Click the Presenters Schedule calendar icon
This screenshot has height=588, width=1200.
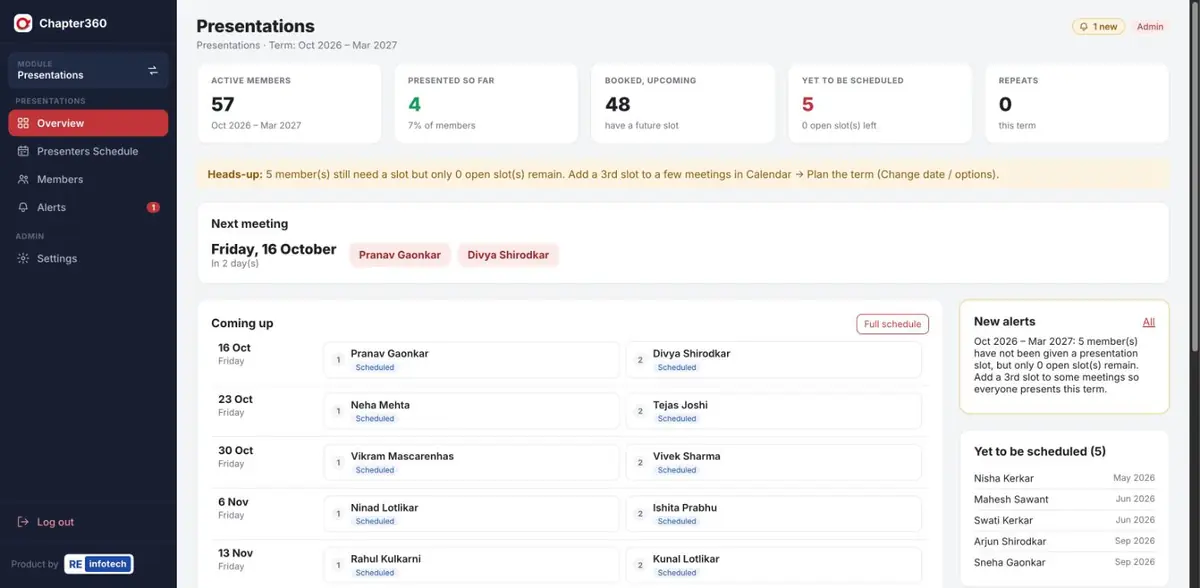click(23, 151)
